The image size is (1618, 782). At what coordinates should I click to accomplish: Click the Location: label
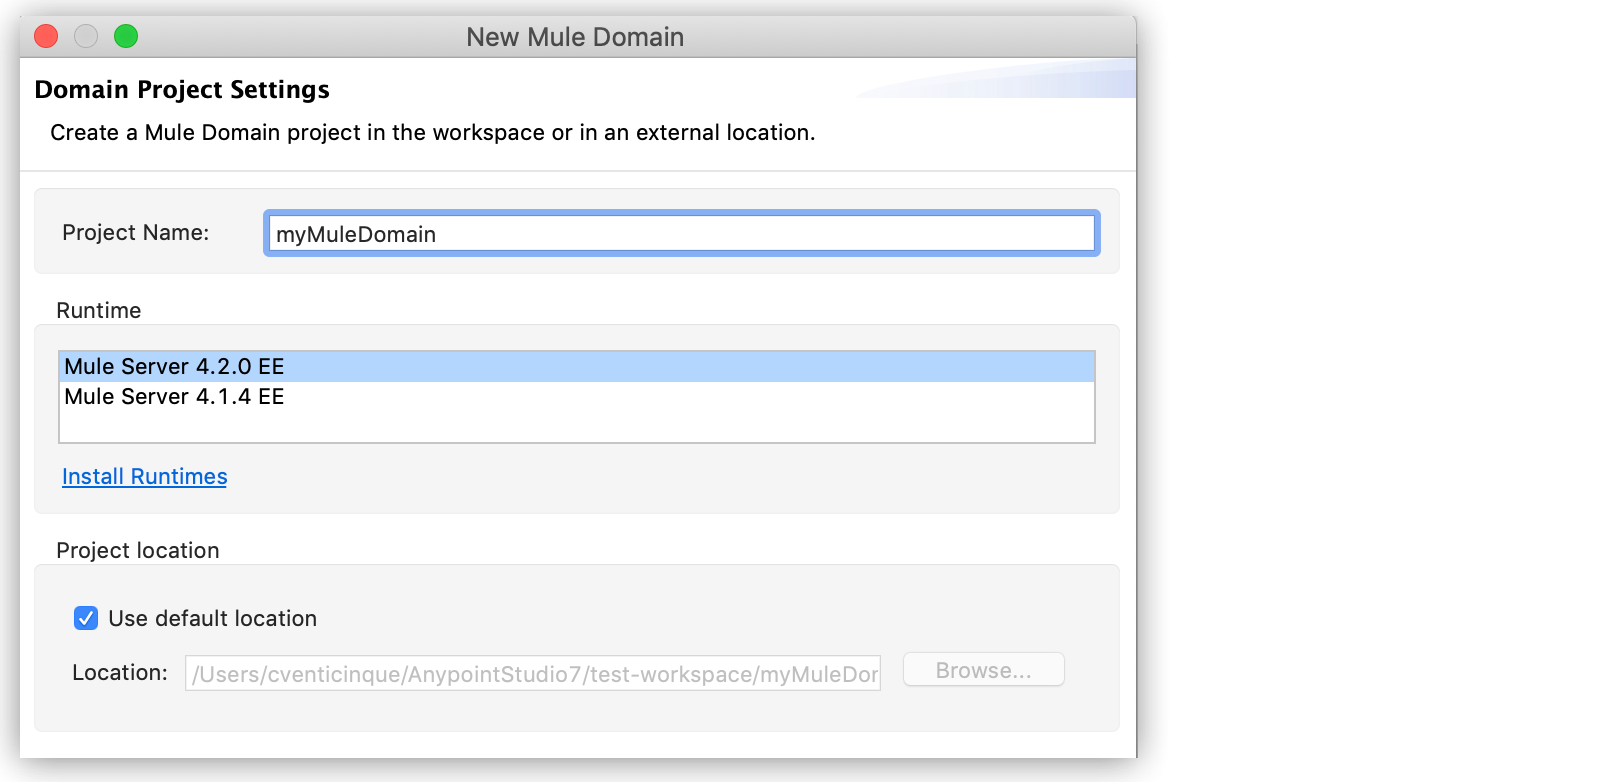pyautogui.click(x=120, y=673)
